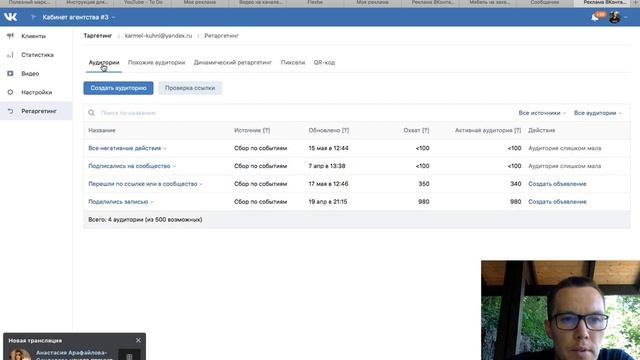Click the date 7 апр в 13:38
Viewport: 640px width, 360px height.
click(x=327, y=166)
